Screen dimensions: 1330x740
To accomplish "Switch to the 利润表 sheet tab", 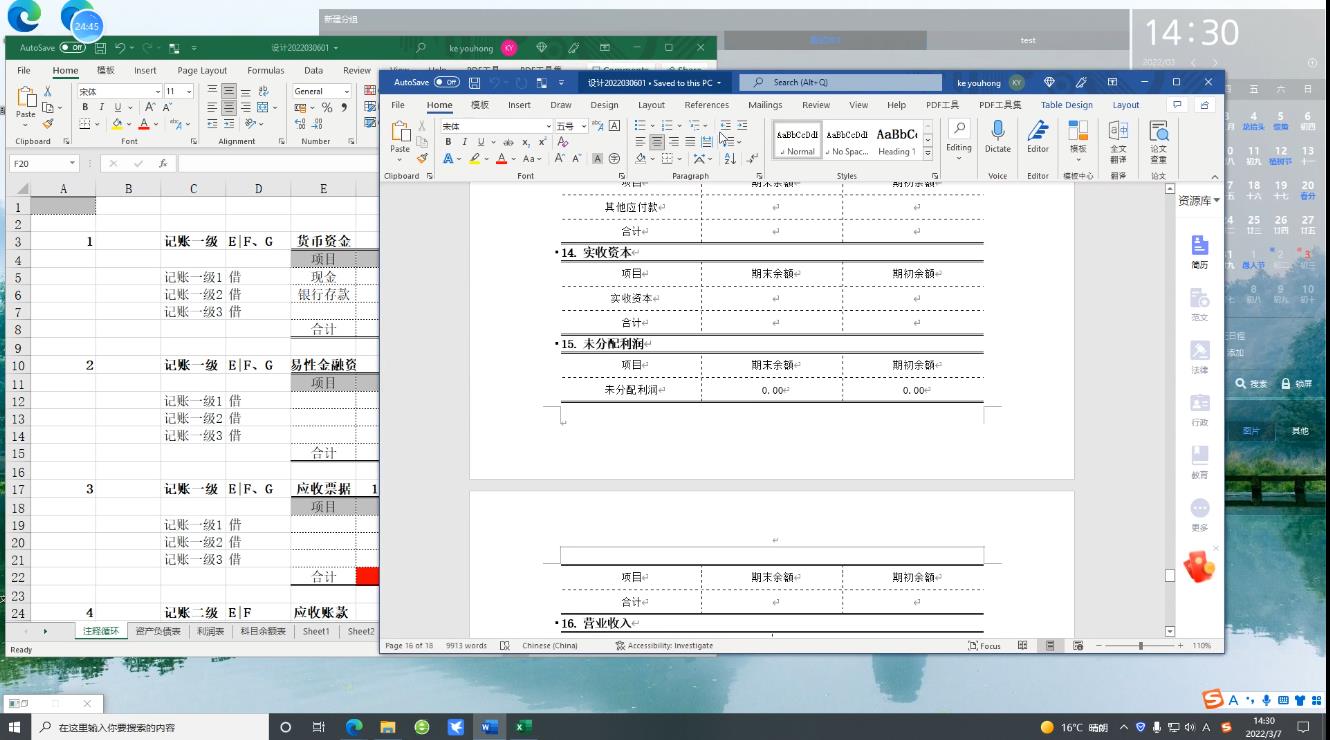I will click(x=210, y=632).
